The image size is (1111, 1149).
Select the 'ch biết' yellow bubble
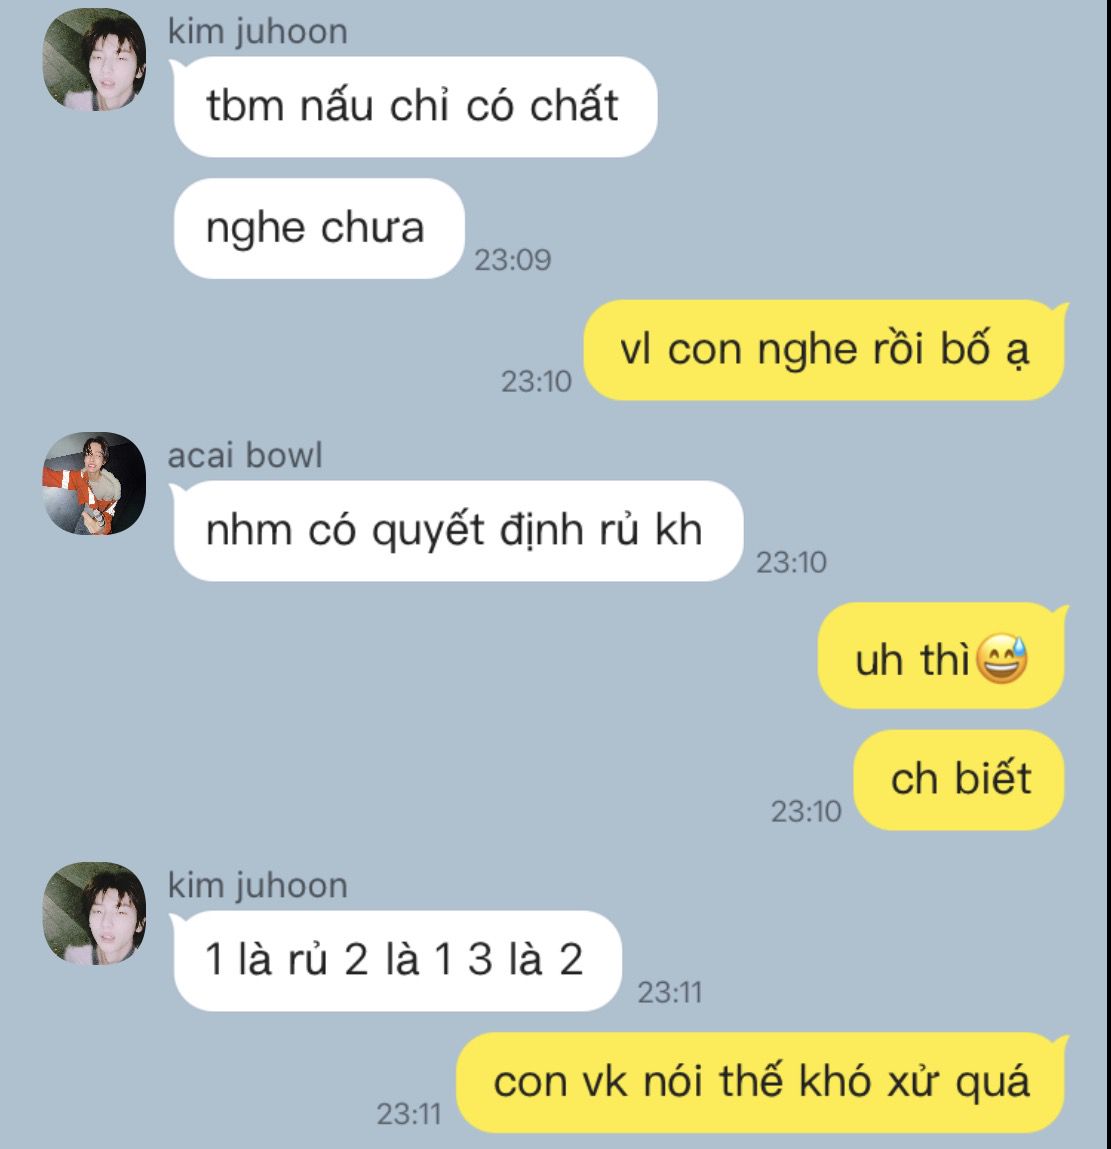pos(959,780)
